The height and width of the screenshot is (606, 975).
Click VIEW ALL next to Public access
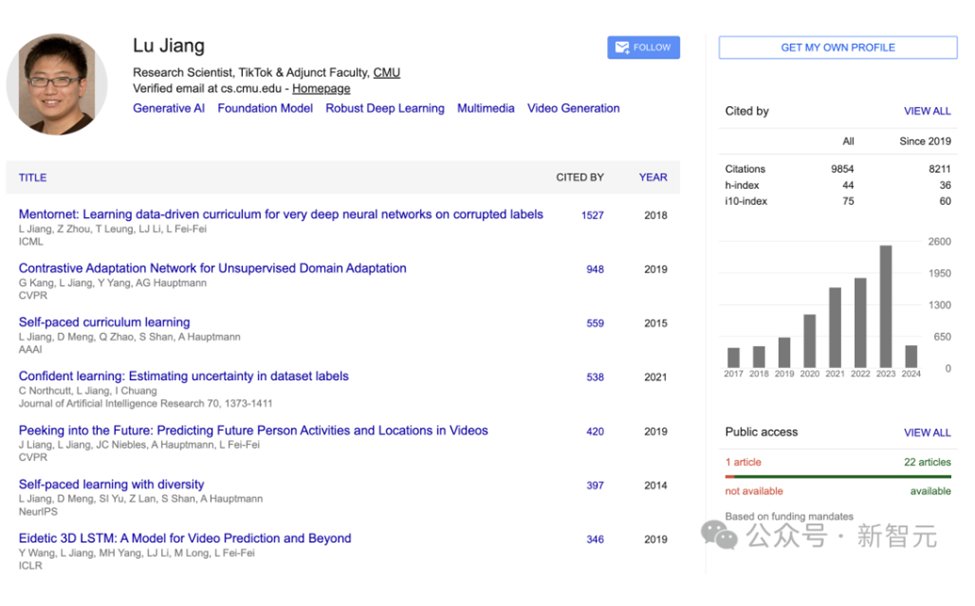[x=927, y=433]
